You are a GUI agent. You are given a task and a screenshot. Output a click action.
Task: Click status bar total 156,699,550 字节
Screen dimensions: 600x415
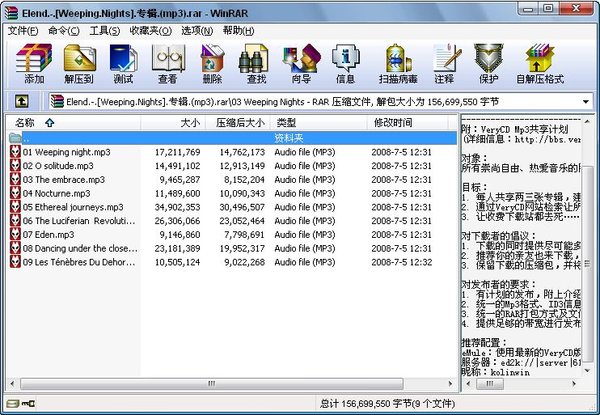387,404
